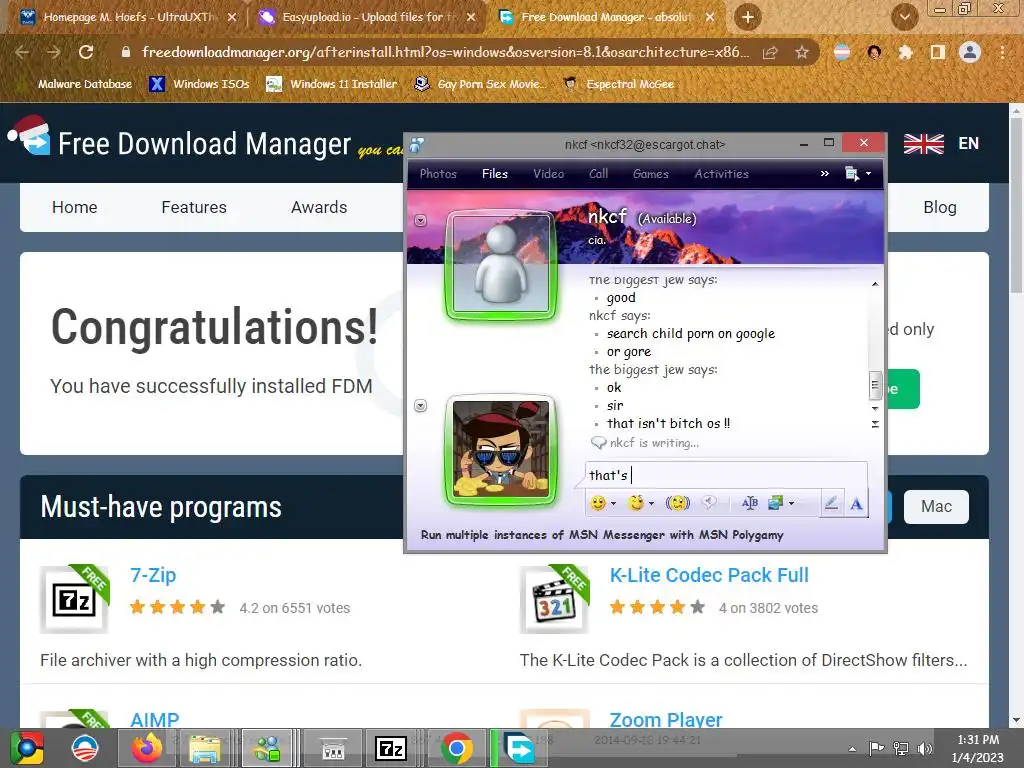
Task: Close the Easyupload.io browser tab
Action: tap(471, 17)
